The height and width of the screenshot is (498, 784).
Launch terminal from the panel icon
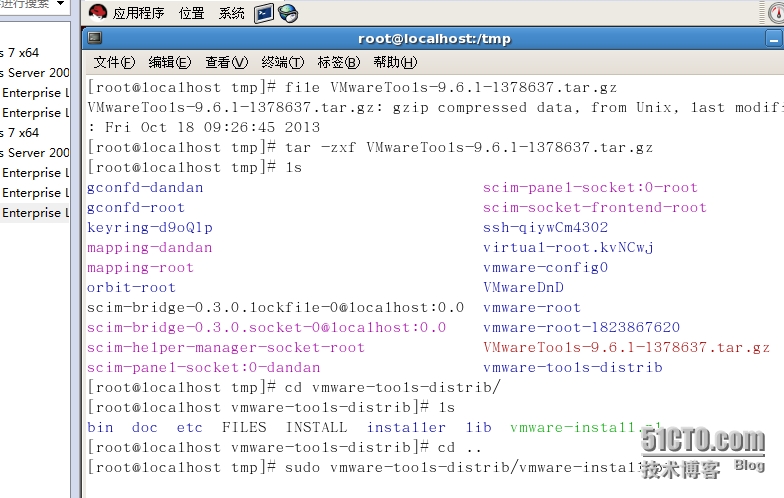click(264, 14)
